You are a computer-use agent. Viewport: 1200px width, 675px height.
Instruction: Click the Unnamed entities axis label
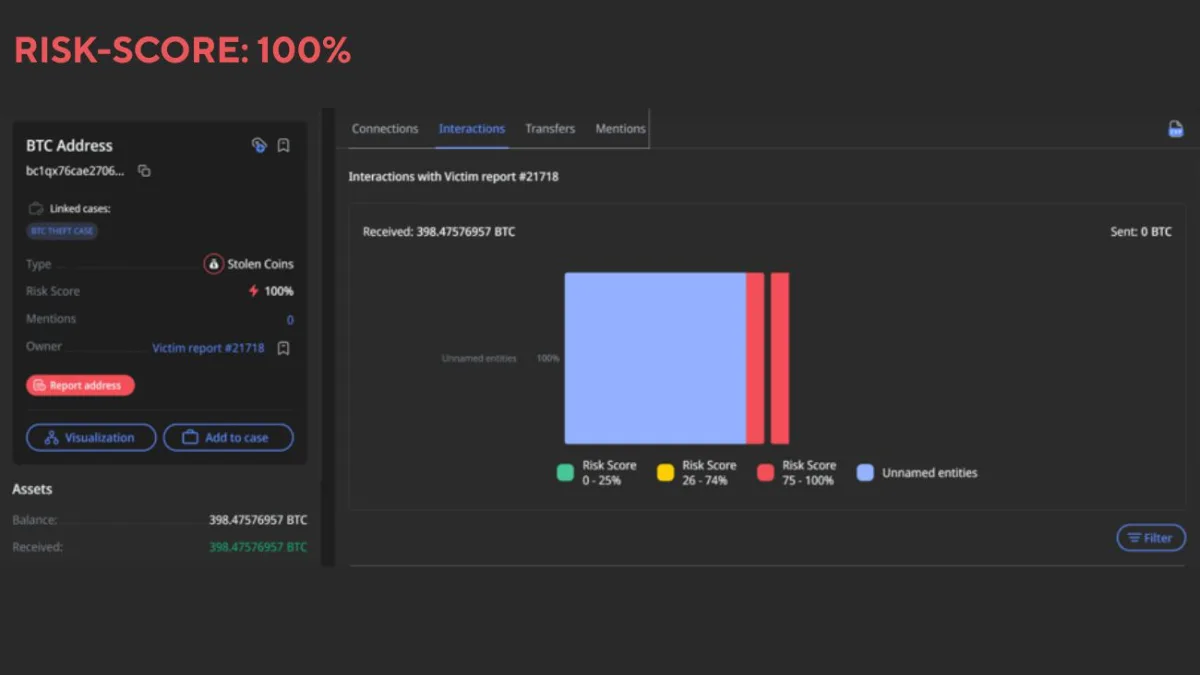click(x=479, y=358)
